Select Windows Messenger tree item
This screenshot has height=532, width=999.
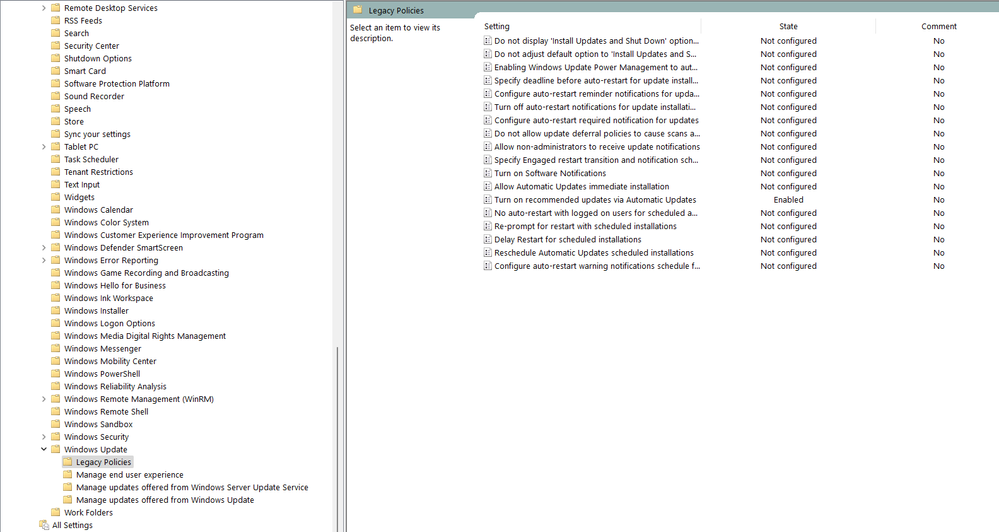click(x=102, y=349)
